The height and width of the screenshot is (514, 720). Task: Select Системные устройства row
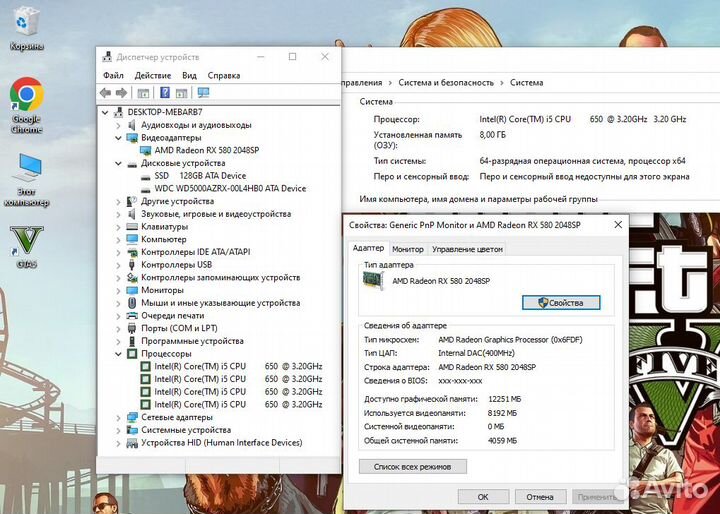(x=186, y=430)
